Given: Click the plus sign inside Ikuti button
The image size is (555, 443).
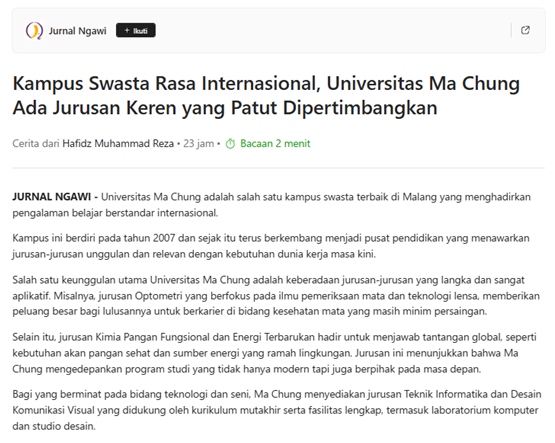Looking at the screenshot, I should [127, 31].
